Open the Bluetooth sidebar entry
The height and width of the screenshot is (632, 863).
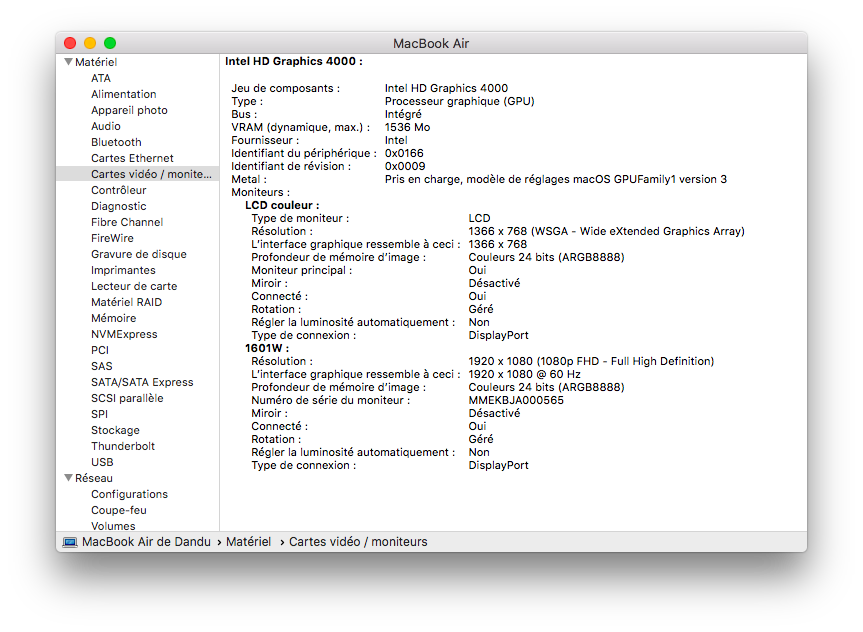pyautogui.click(x=116, y=142)
